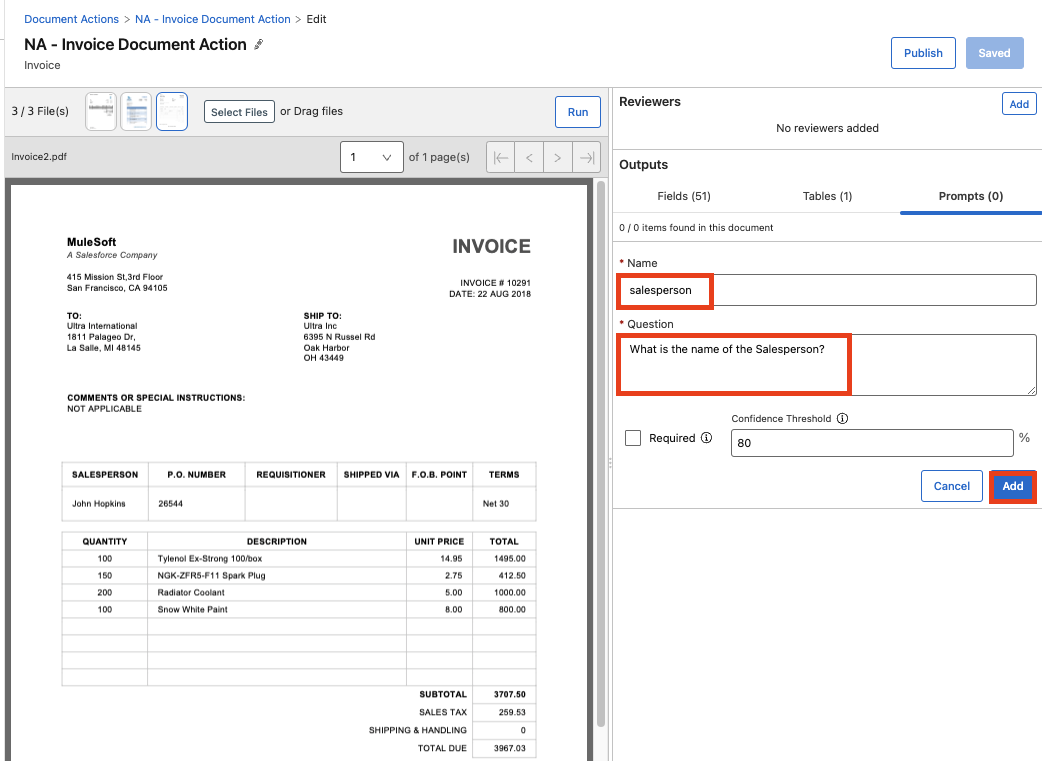Click the document preview vertical scrollbar
Viewport: 1042px width, 761px height.
tap(601, 453)
